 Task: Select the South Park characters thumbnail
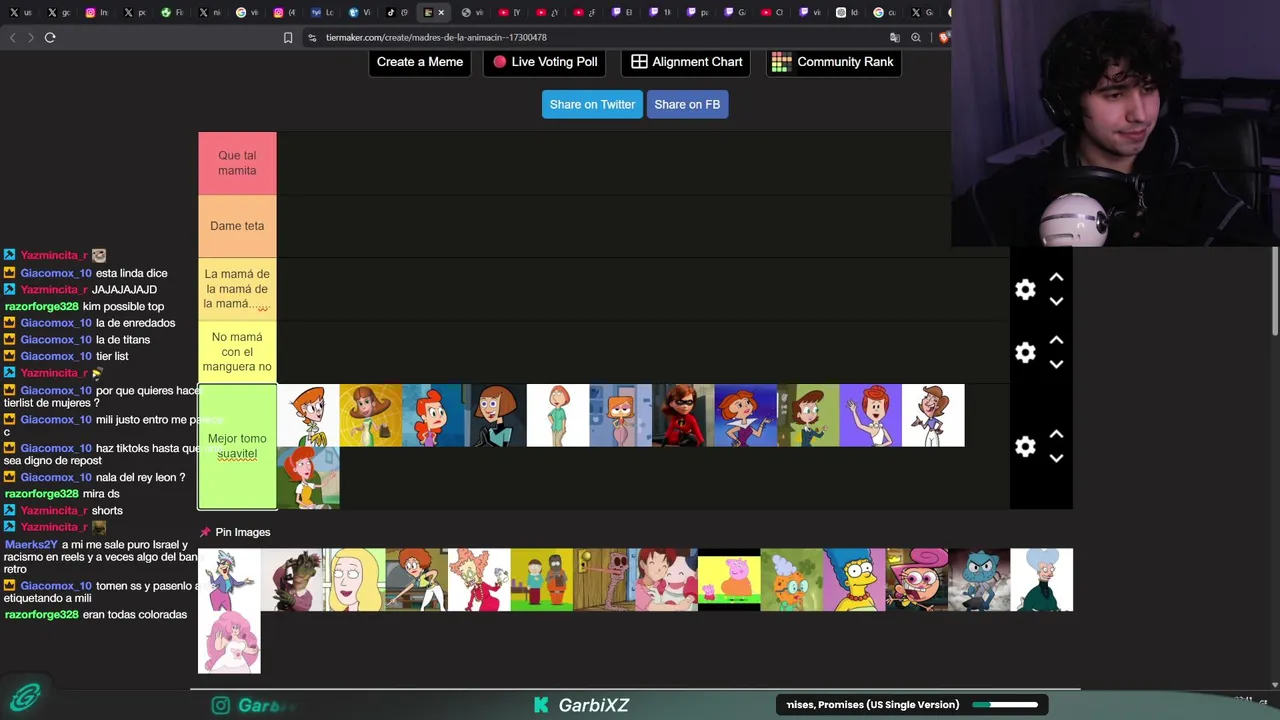pos(541,579)
